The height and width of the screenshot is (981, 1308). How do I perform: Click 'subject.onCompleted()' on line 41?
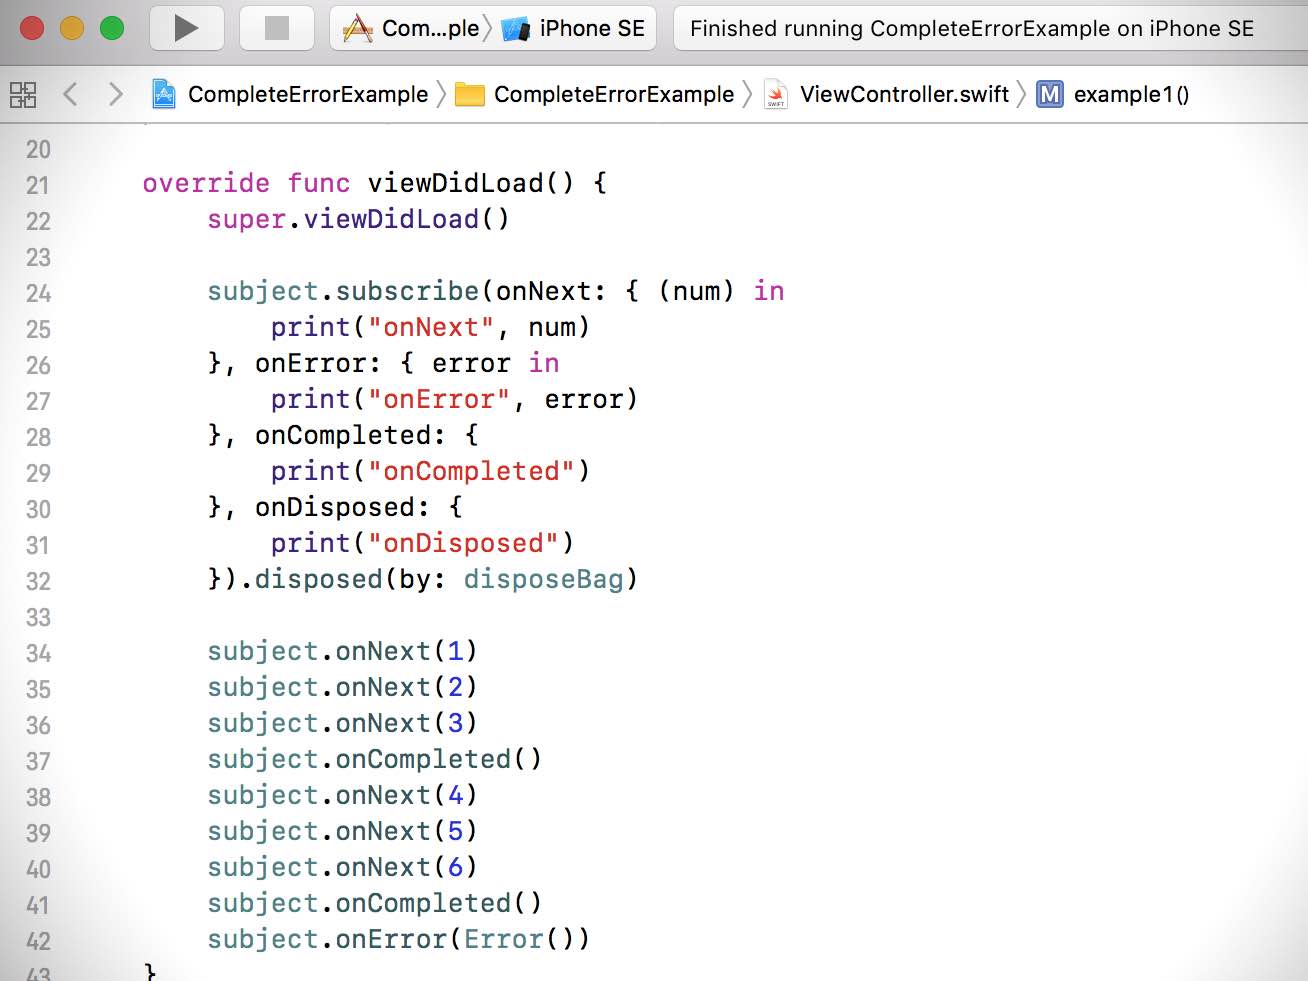click(375, 903)
